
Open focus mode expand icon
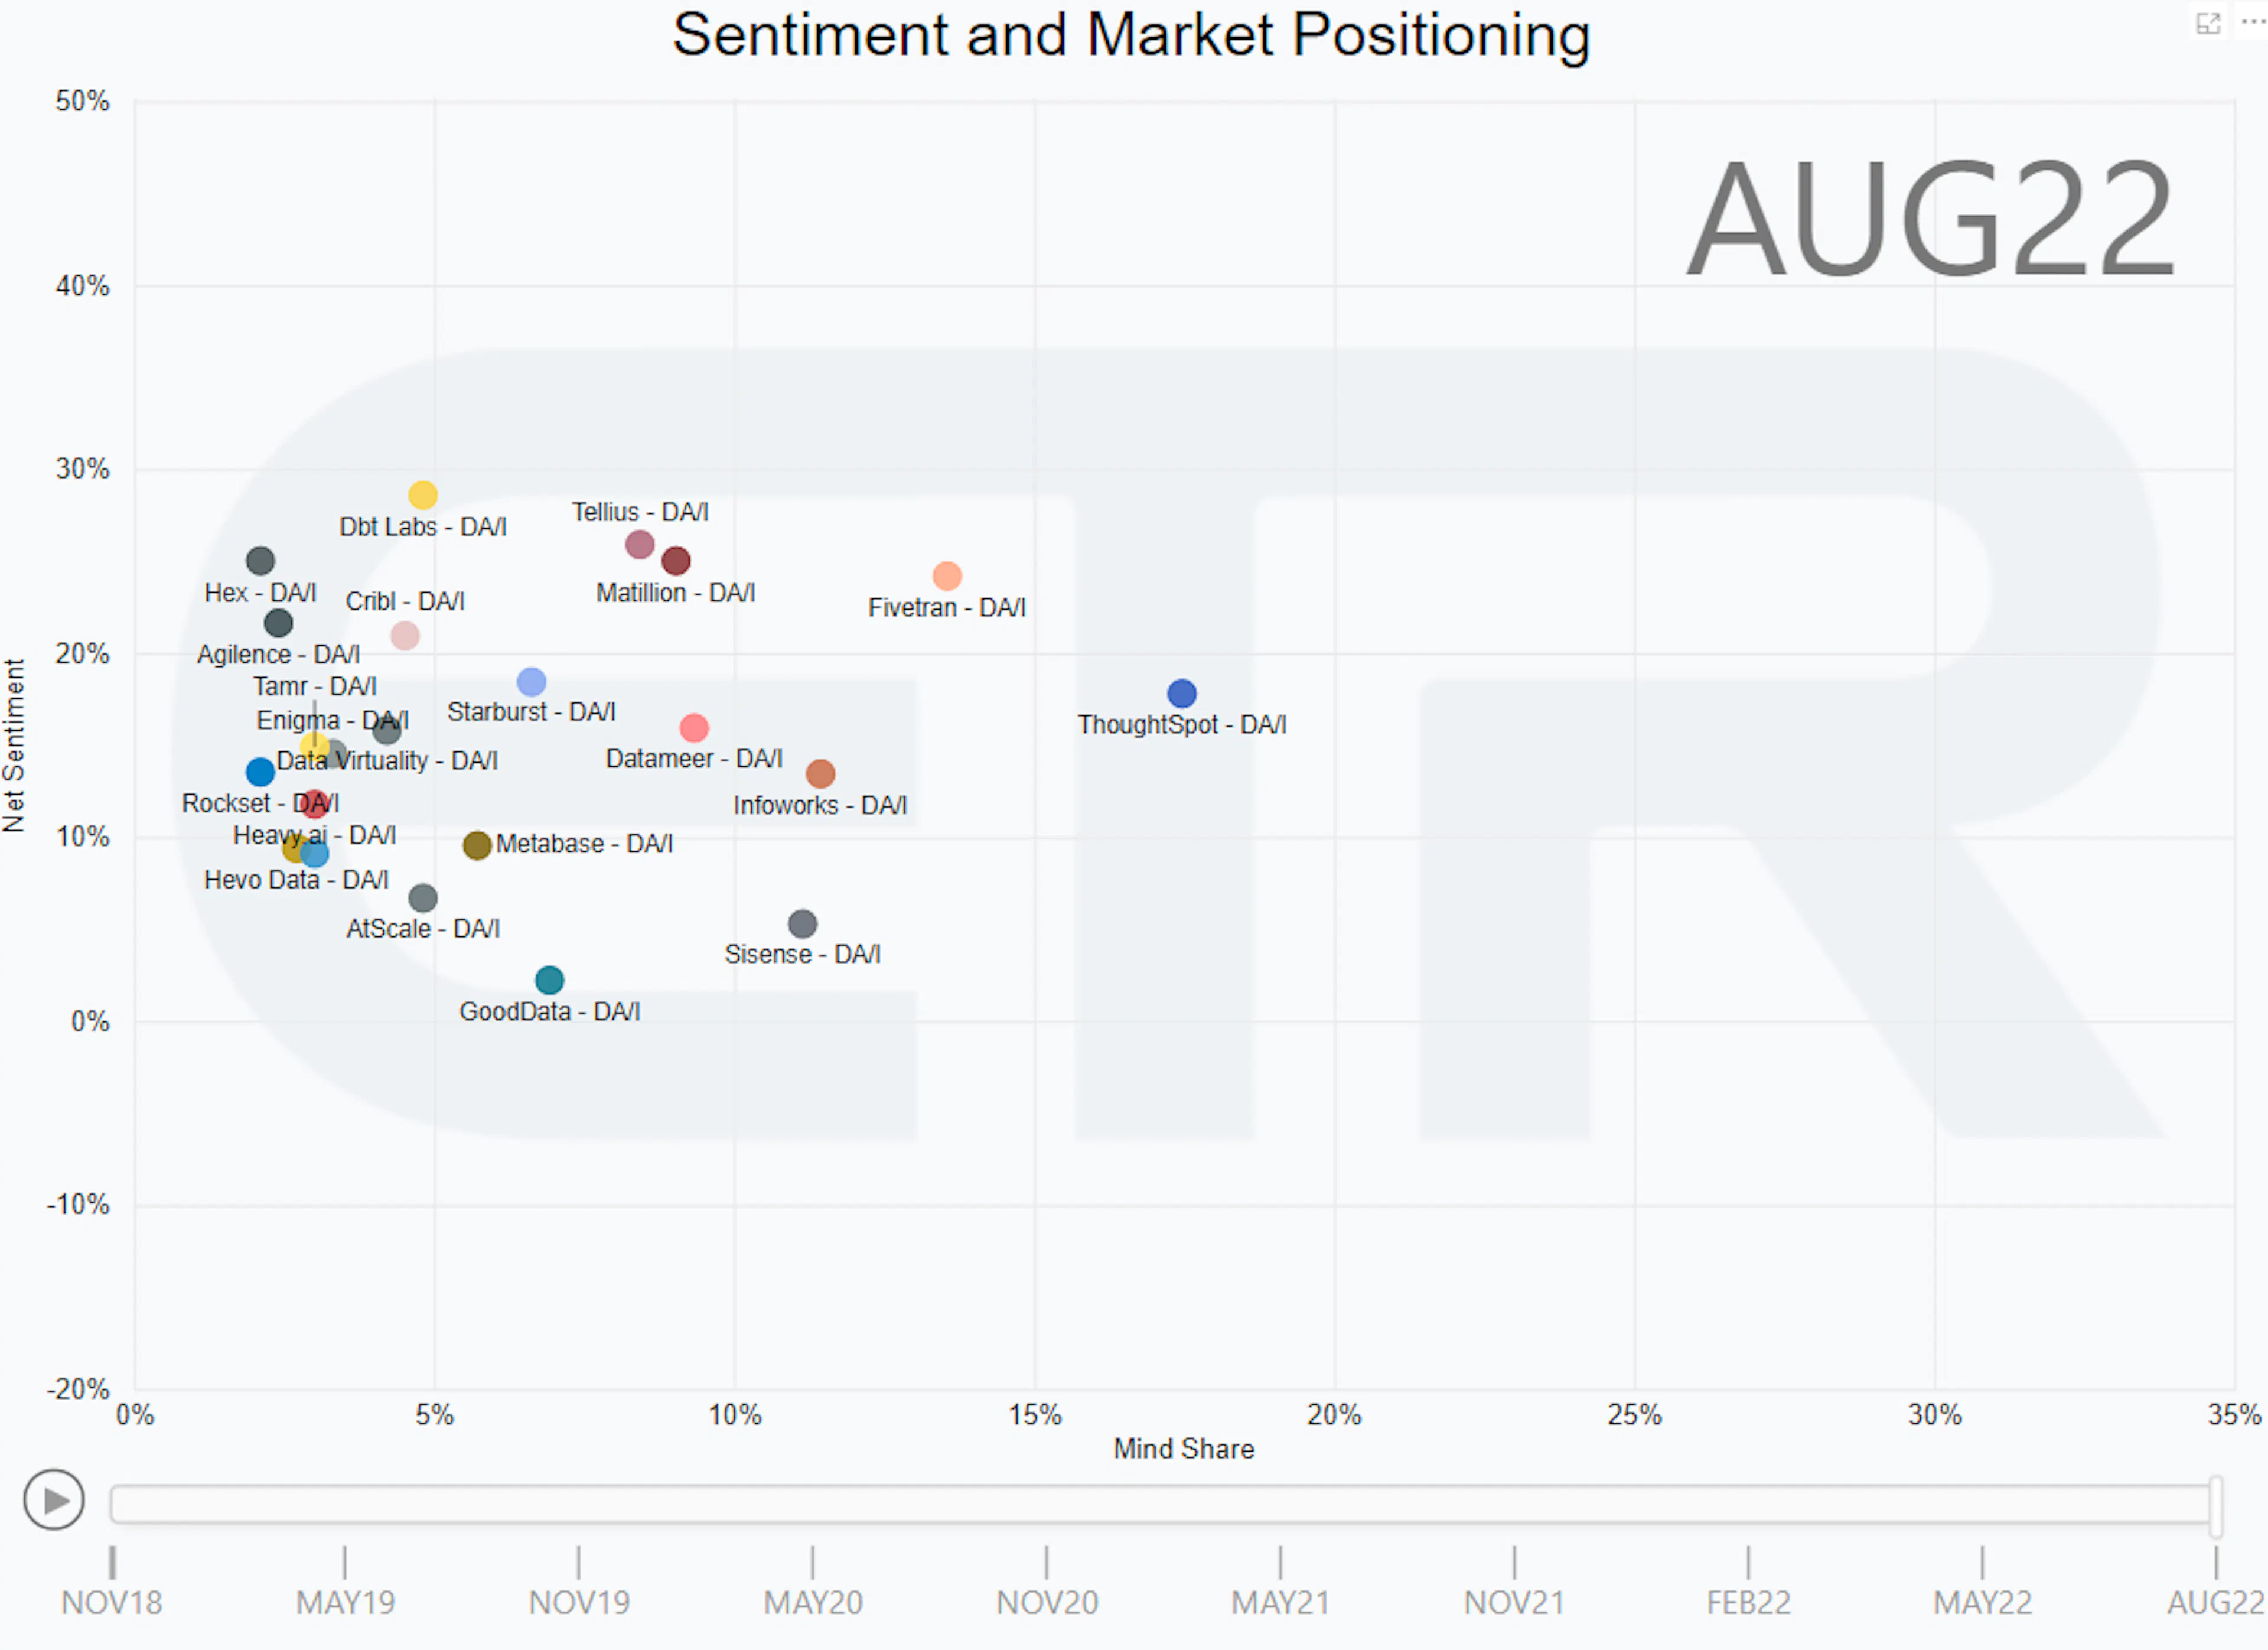coord(2208,23)
